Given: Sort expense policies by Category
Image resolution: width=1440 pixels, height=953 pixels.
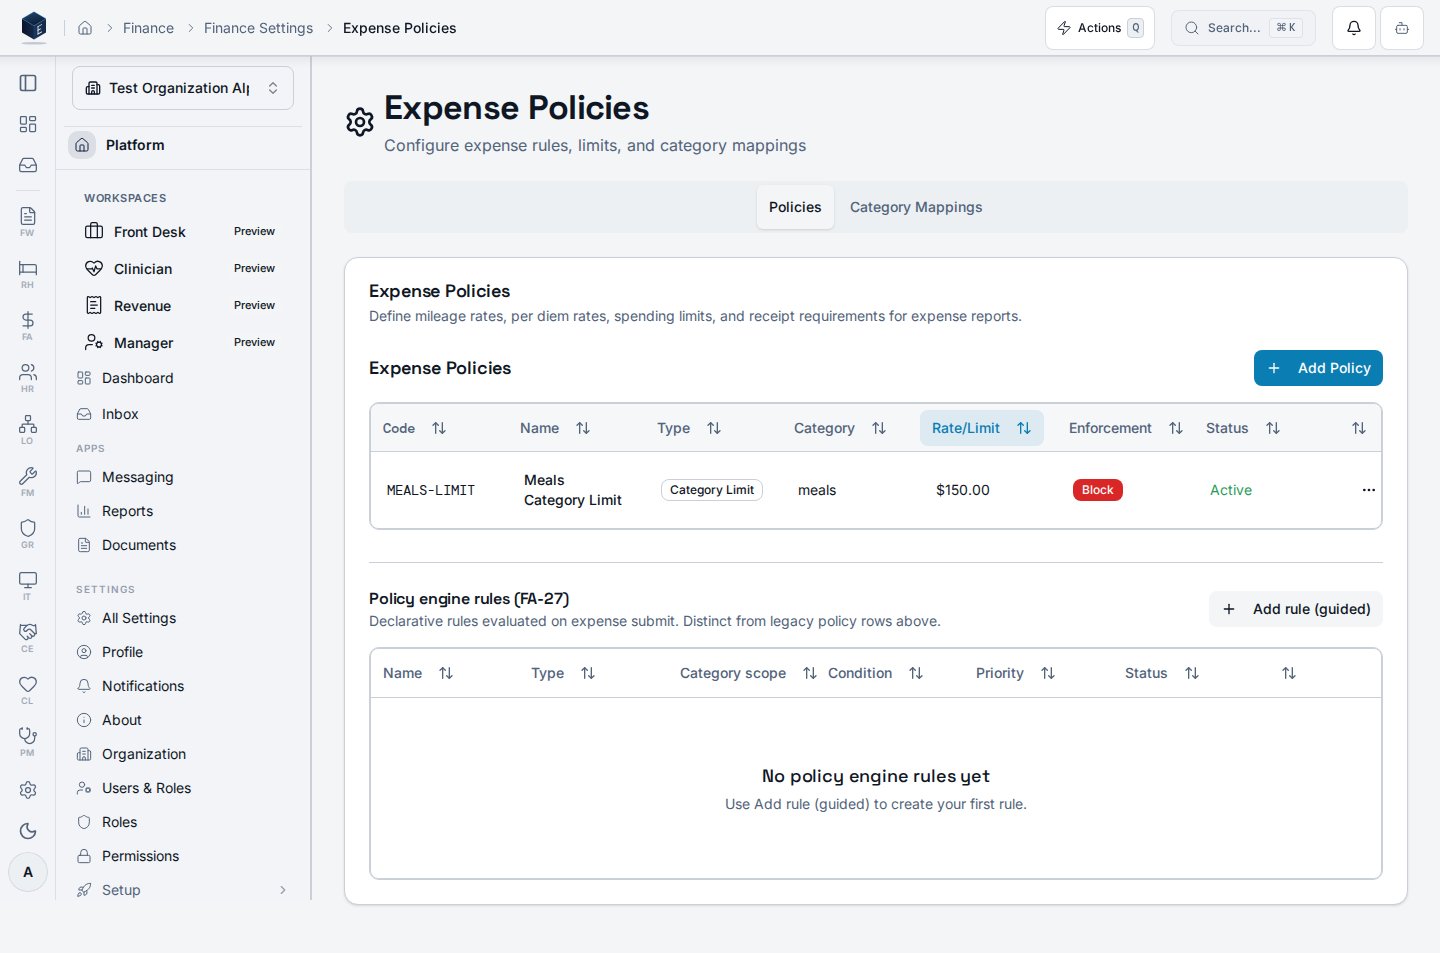Looking at the screenshot, I should tap(840, 428).
